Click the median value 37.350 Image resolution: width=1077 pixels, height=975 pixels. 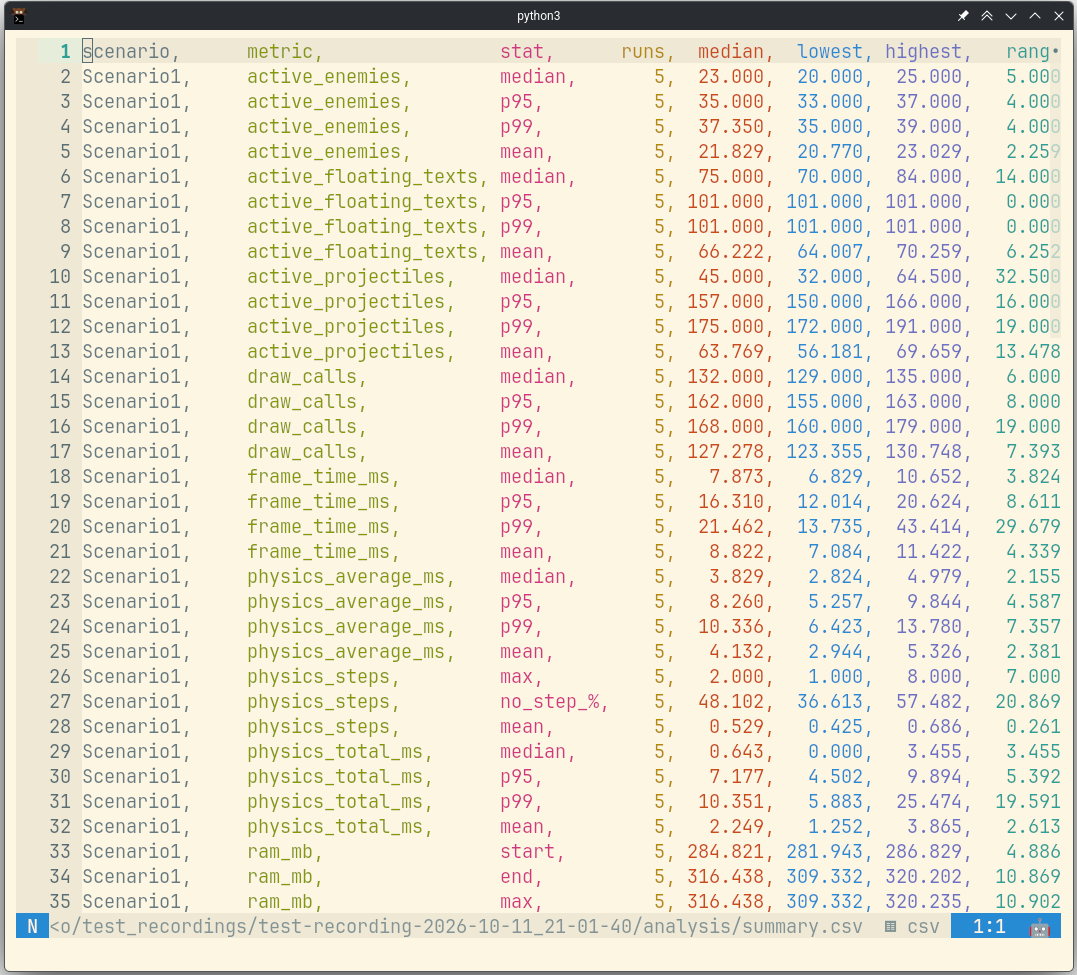coord(731,126)
